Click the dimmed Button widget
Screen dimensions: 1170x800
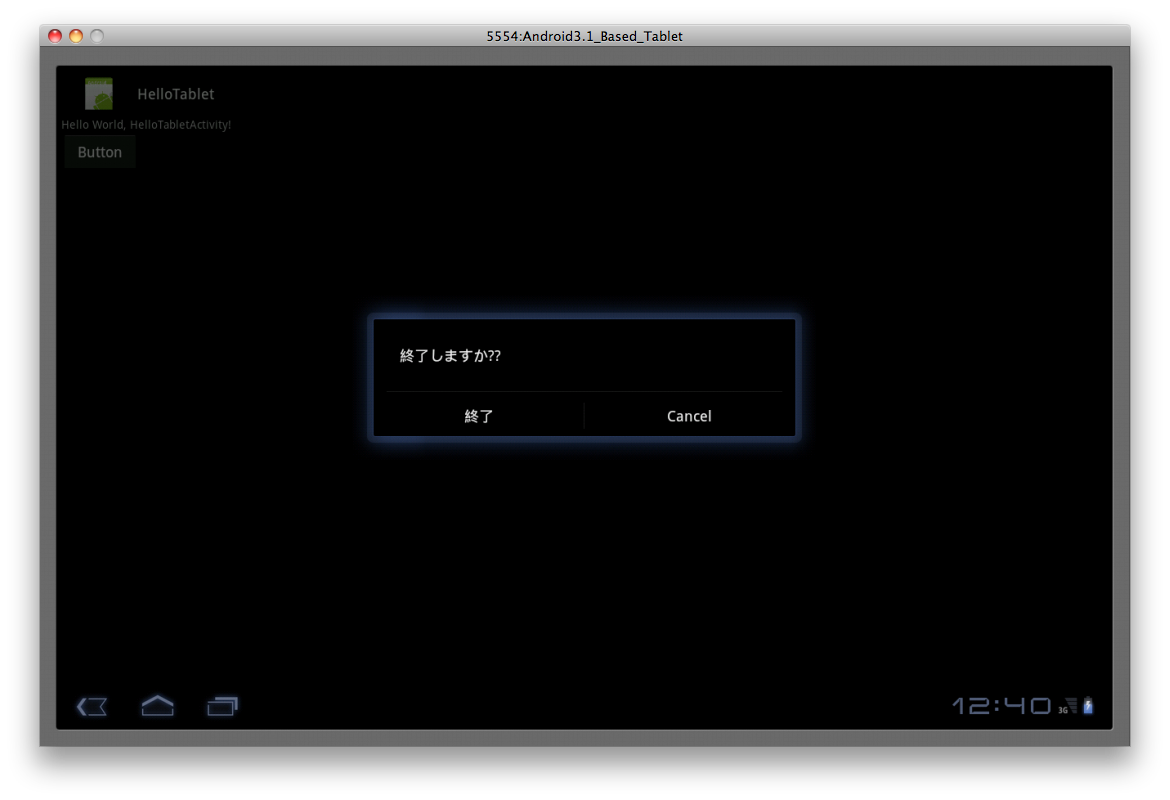coord(99,152)
